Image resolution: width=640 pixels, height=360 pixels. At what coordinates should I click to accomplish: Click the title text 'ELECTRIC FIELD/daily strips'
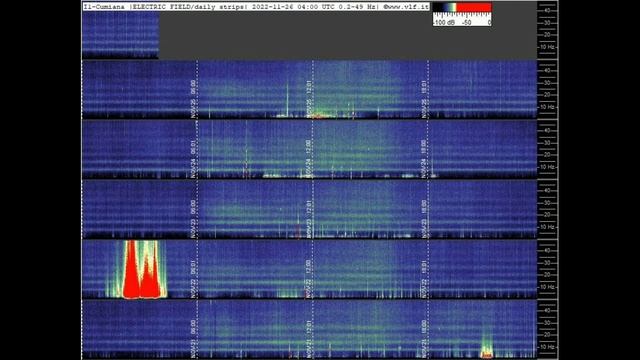point(189,7)
